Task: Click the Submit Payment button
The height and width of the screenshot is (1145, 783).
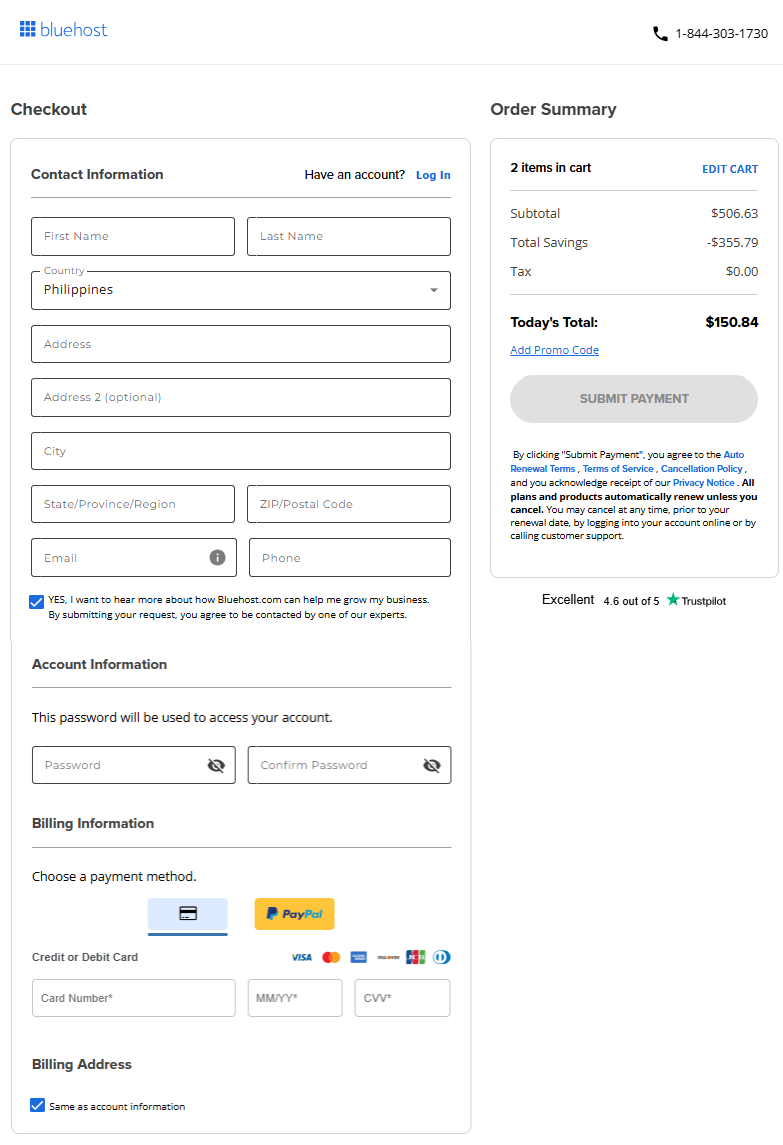Action: point(633,399)
